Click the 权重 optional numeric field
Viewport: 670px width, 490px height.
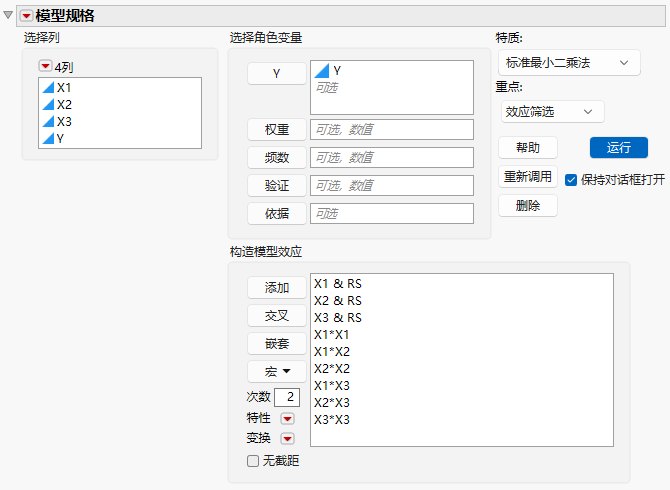click(x=392, y=129)
